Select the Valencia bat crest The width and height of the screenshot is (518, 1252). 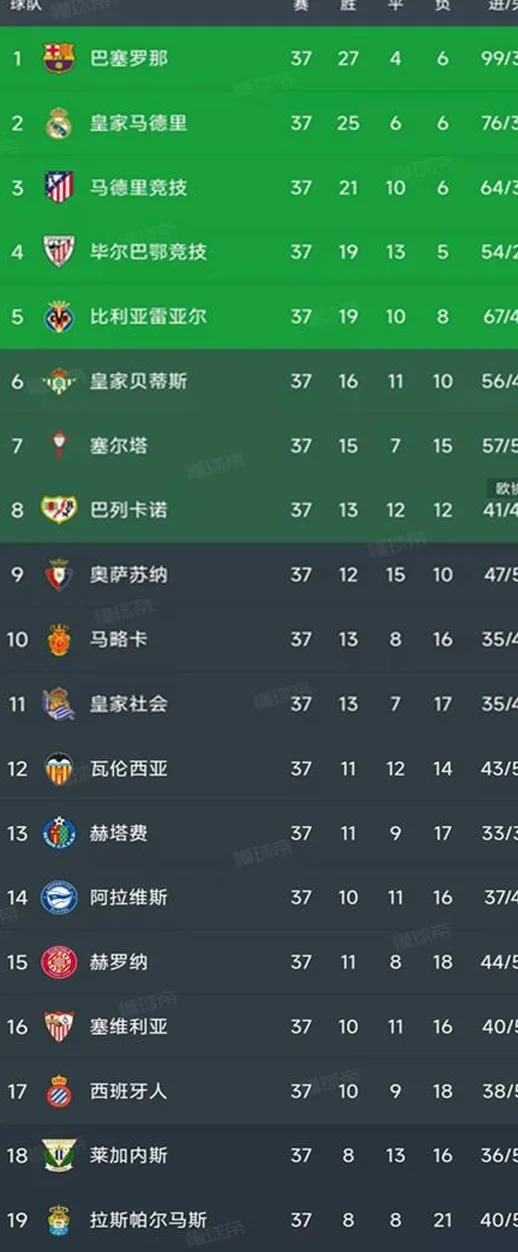pos(59,768)
